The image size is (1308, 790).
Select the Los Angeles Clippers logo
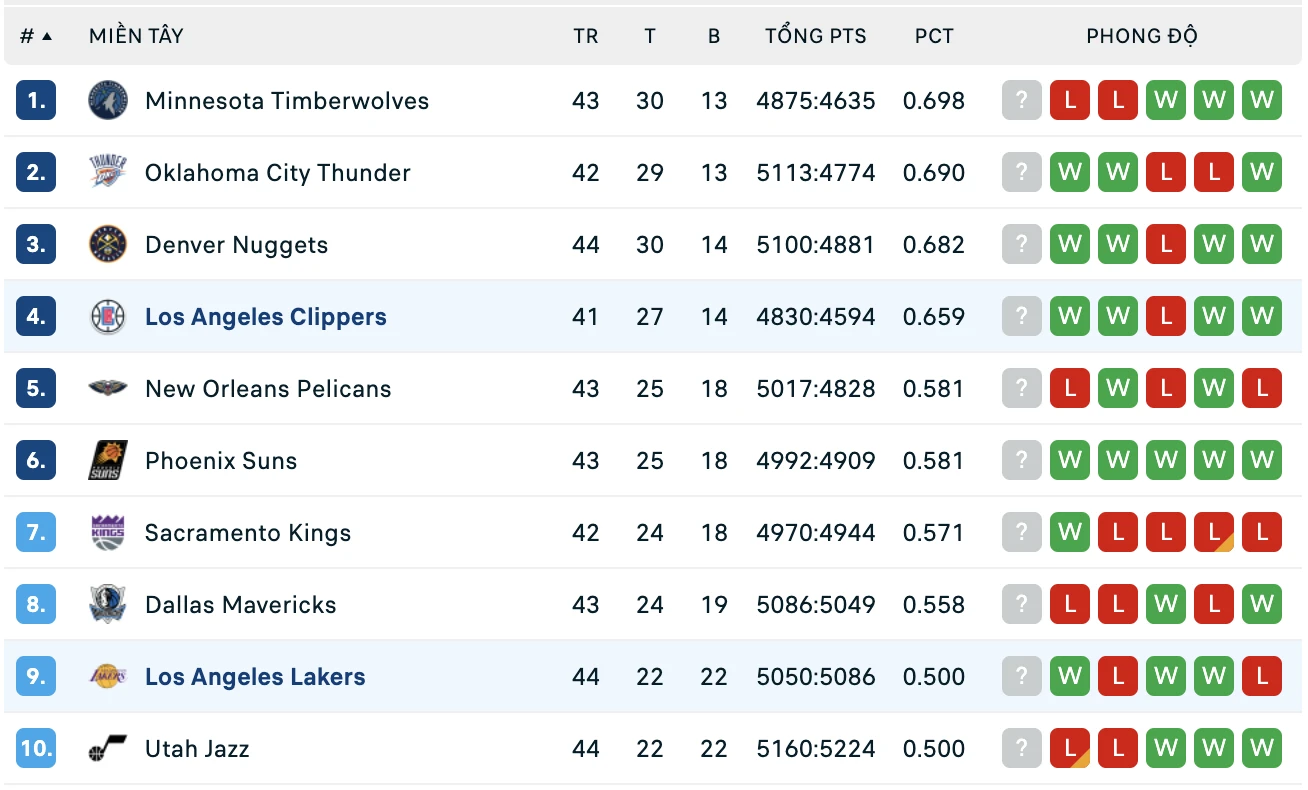108,317
